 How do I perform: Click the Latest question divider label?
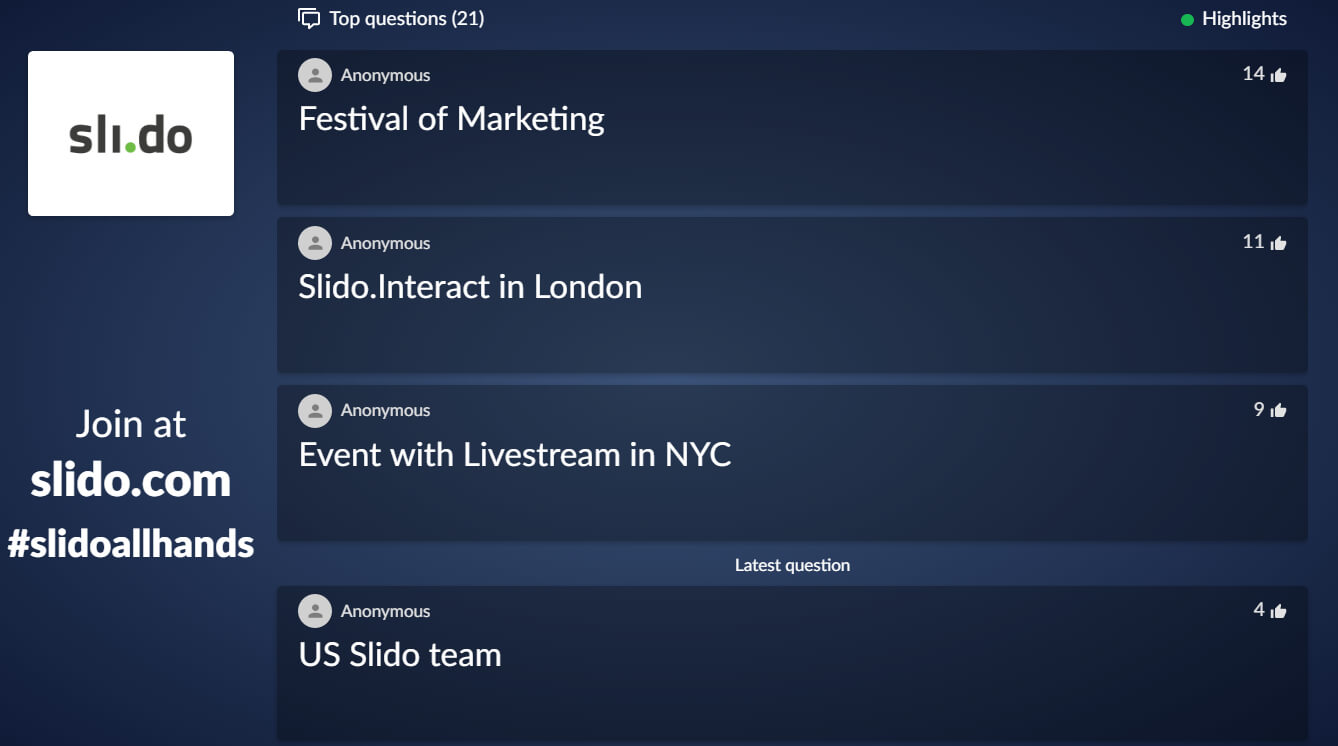792,565
